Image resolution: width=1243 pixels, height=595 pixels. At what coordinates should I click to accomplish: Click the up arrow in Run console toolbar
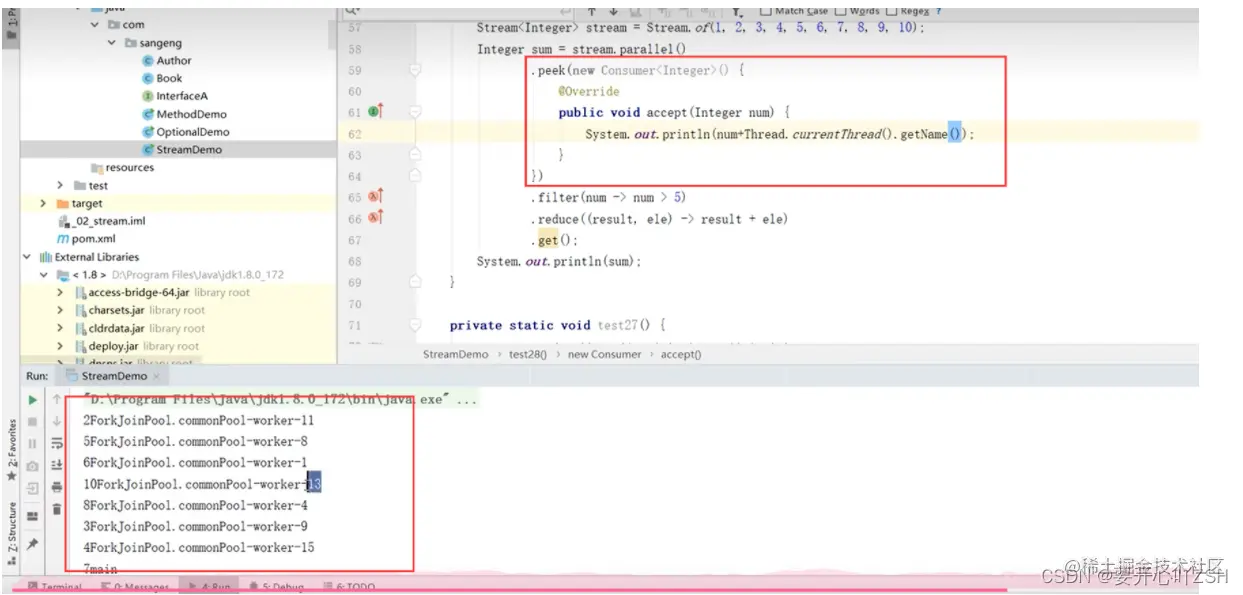[x=57, y=400]
